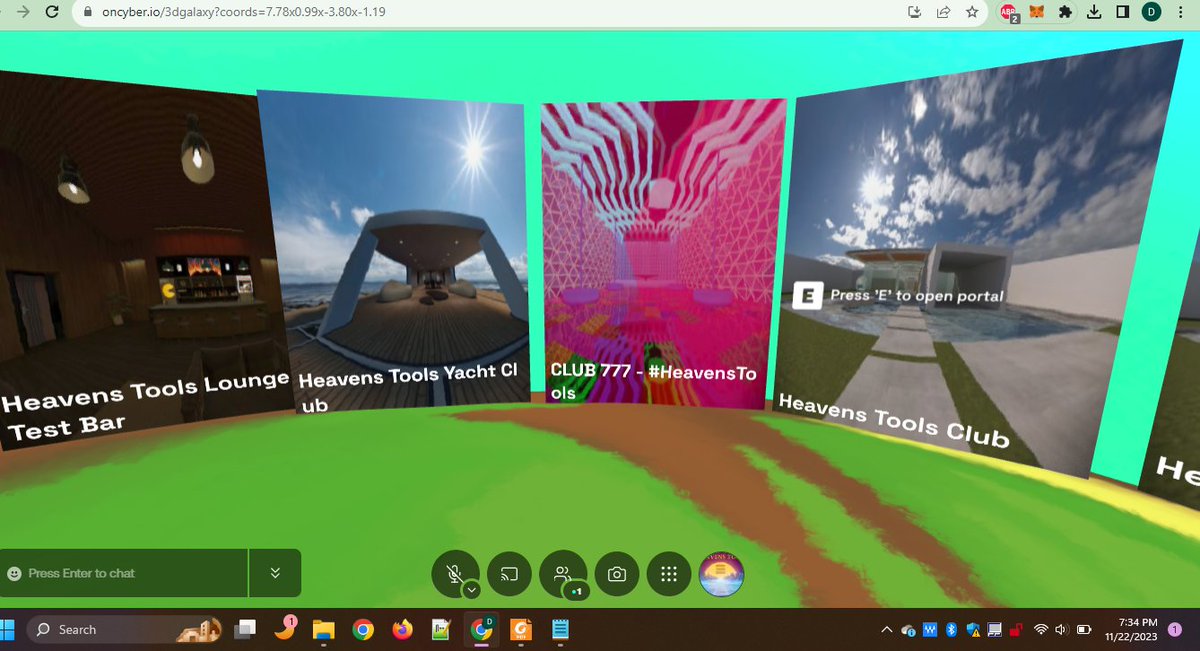1200x651 pixels.
Task: Collapse the chat panel with double chevron
Action: 275,574
